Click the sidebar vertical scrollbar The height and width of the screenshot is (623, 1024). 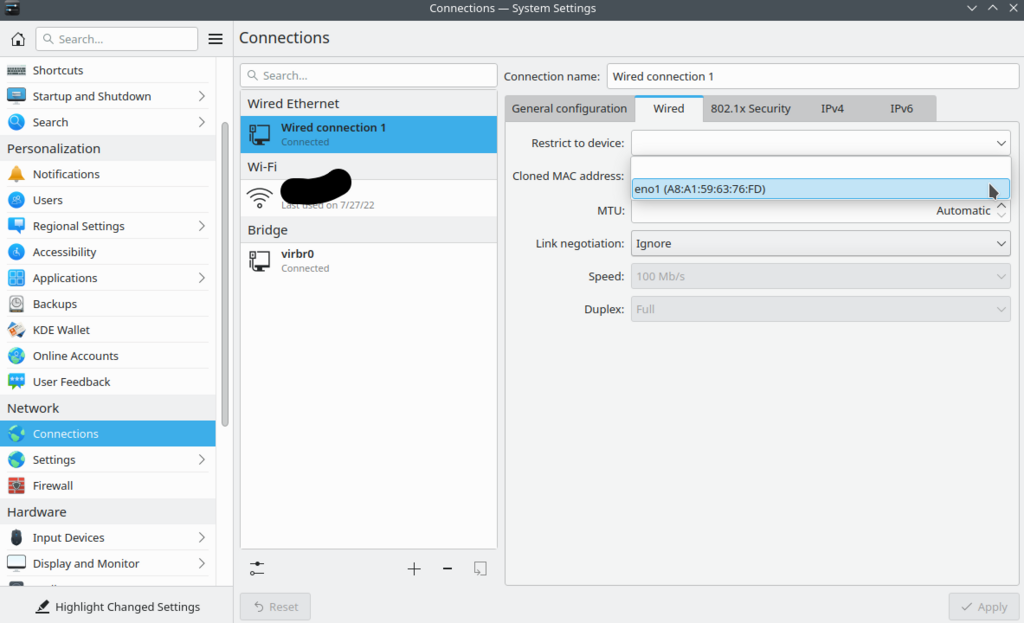point(225,270)
